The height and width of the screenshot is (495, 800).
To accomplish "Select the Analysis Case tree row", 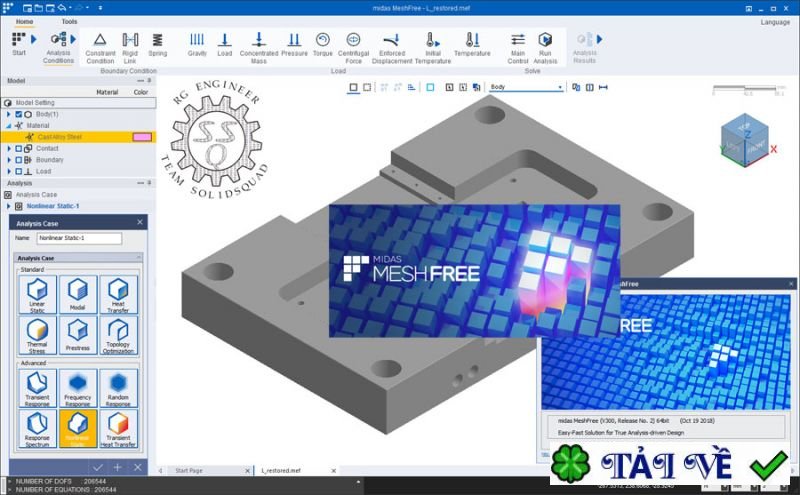I will 36,194.
